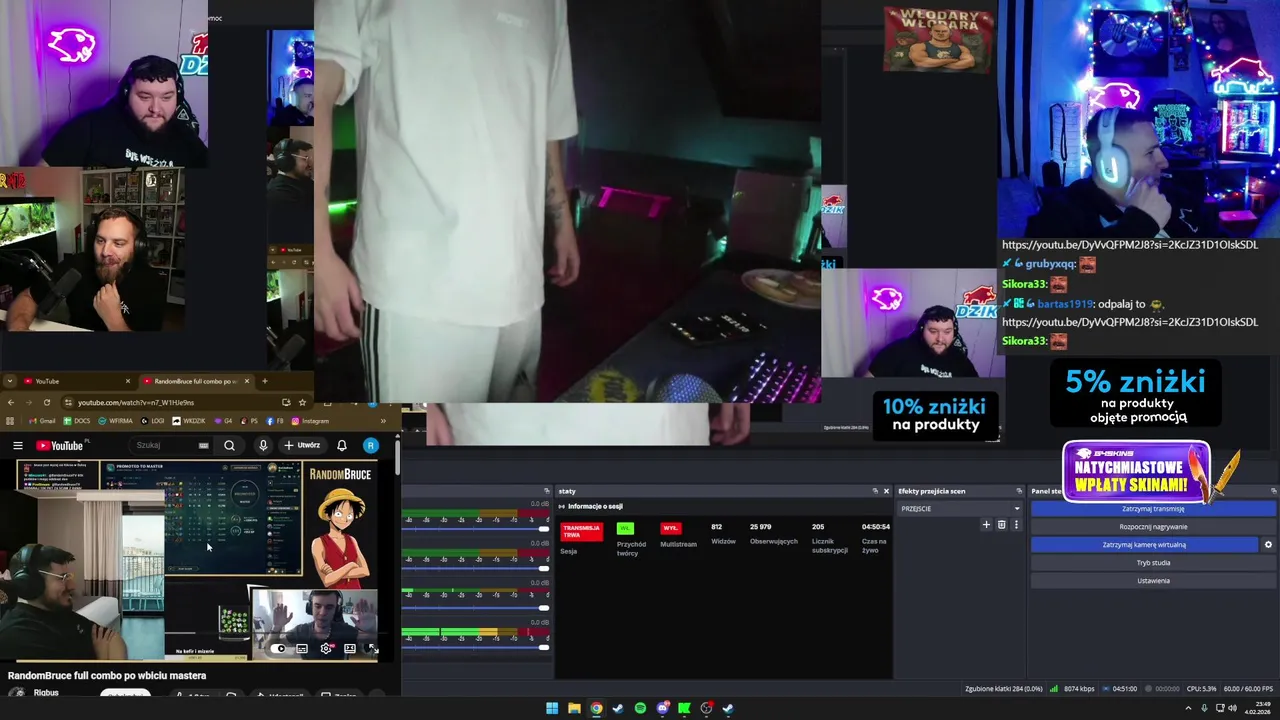Open transition properties three-dot menu

pyautogui.click(x=1016, y=524)
